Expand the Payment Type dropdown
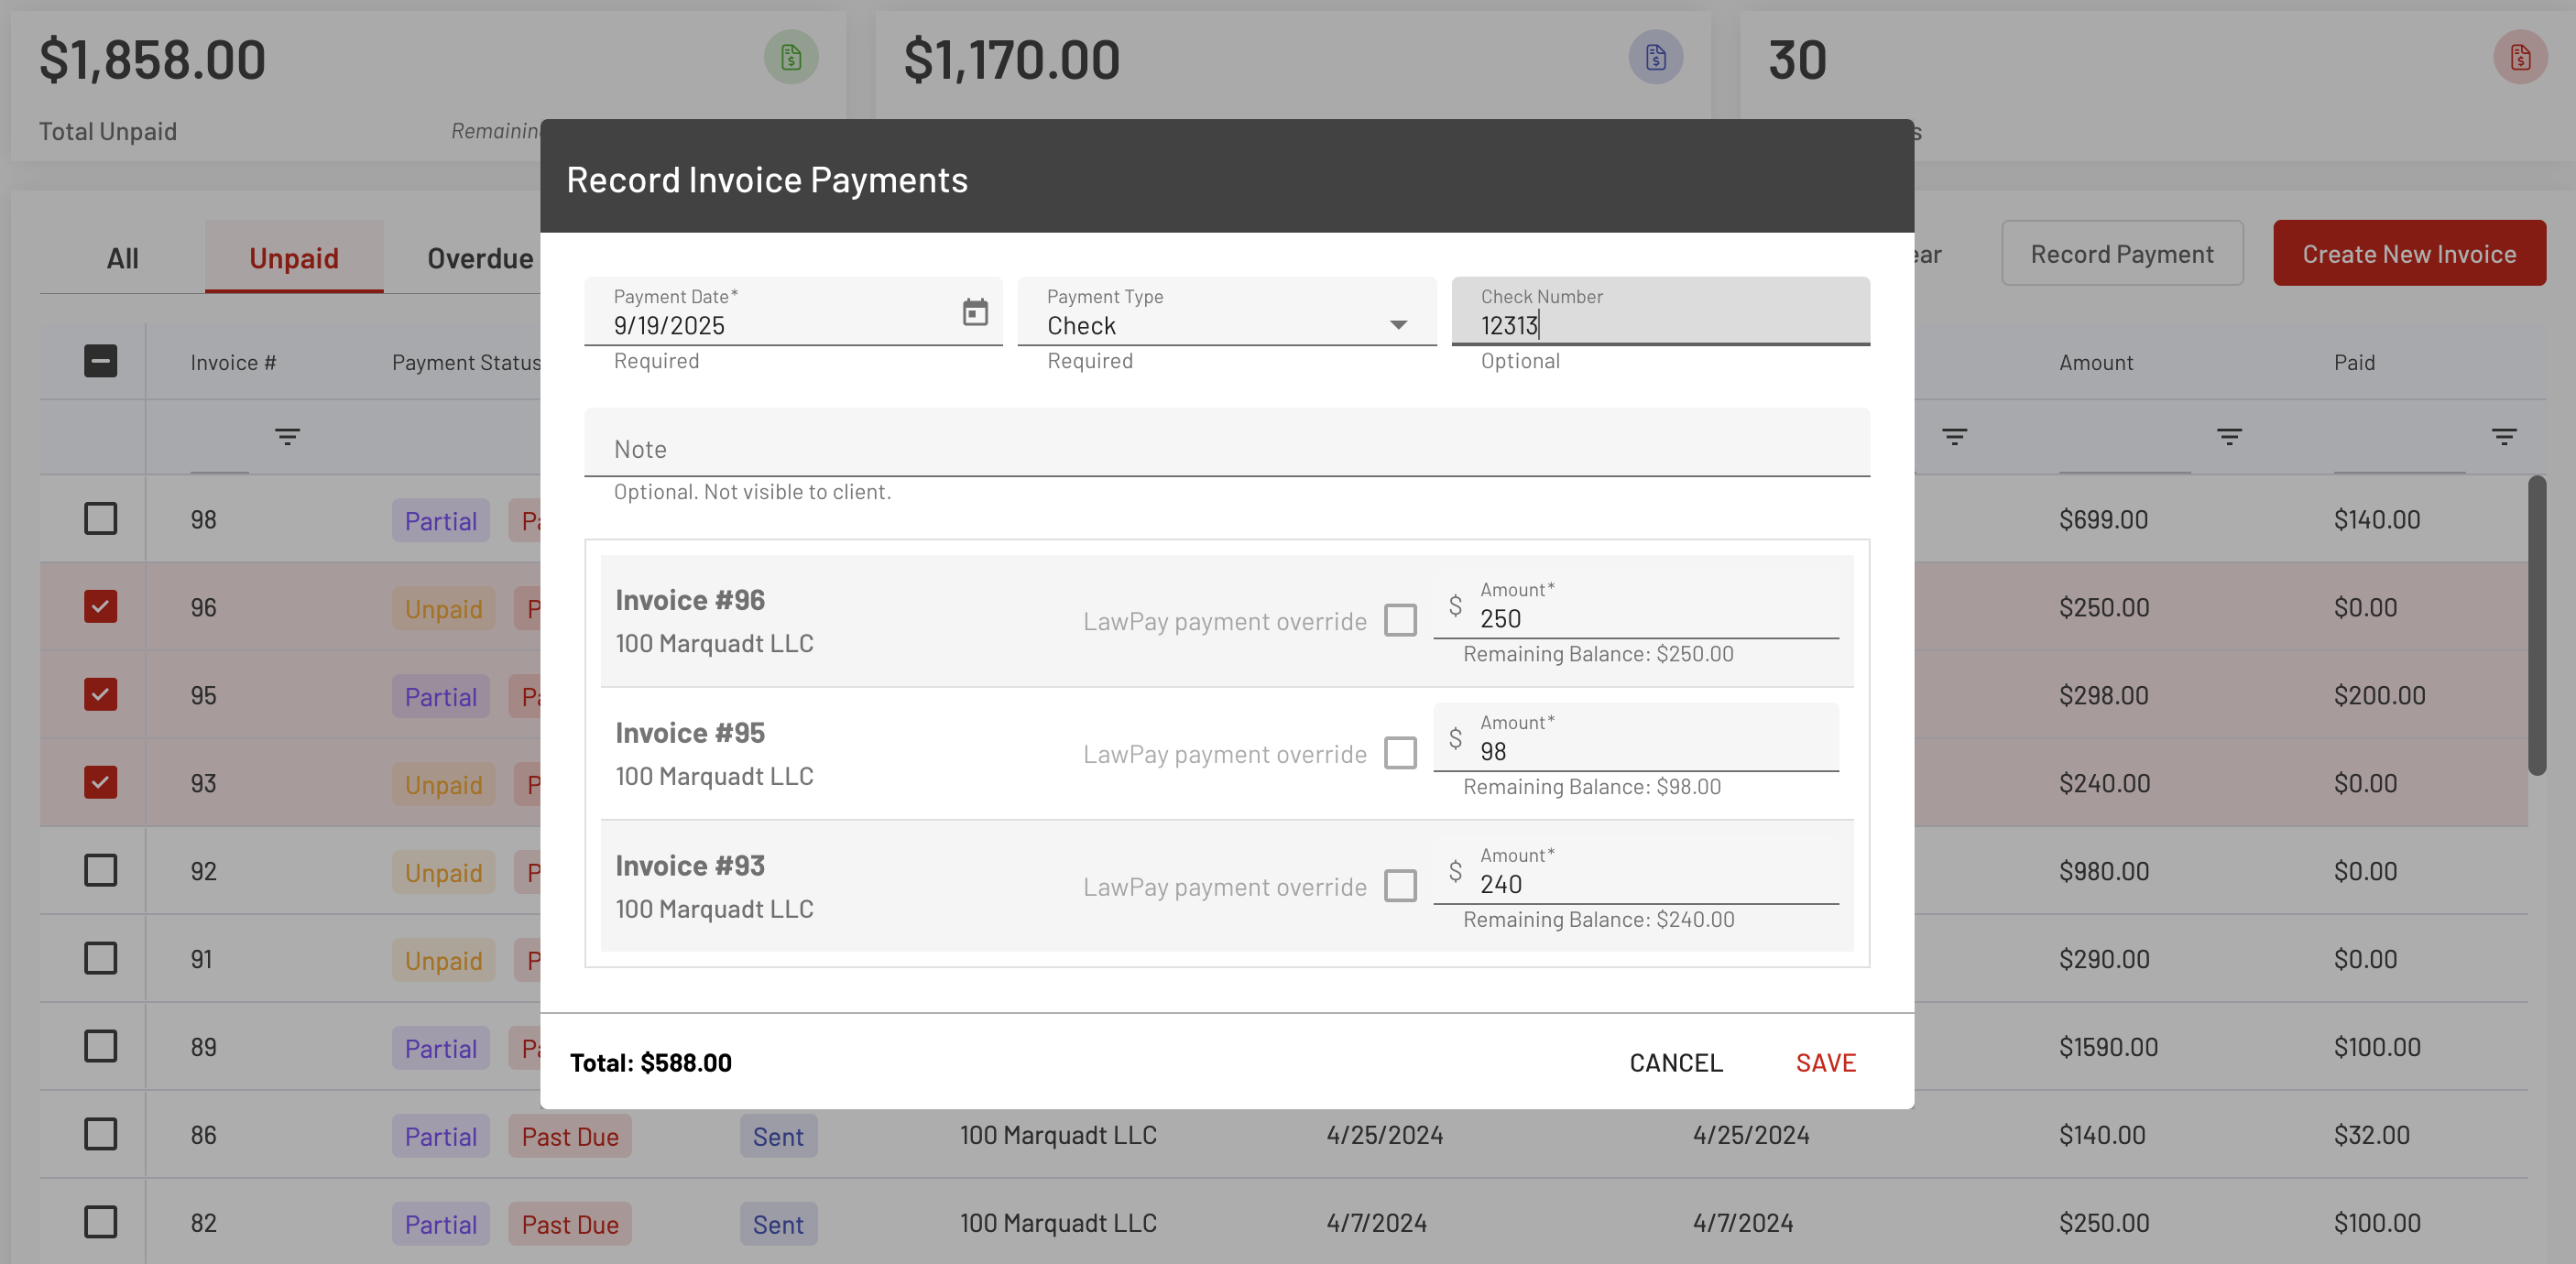This screenshot has width=2576, height=1264. pos(1398,325)
